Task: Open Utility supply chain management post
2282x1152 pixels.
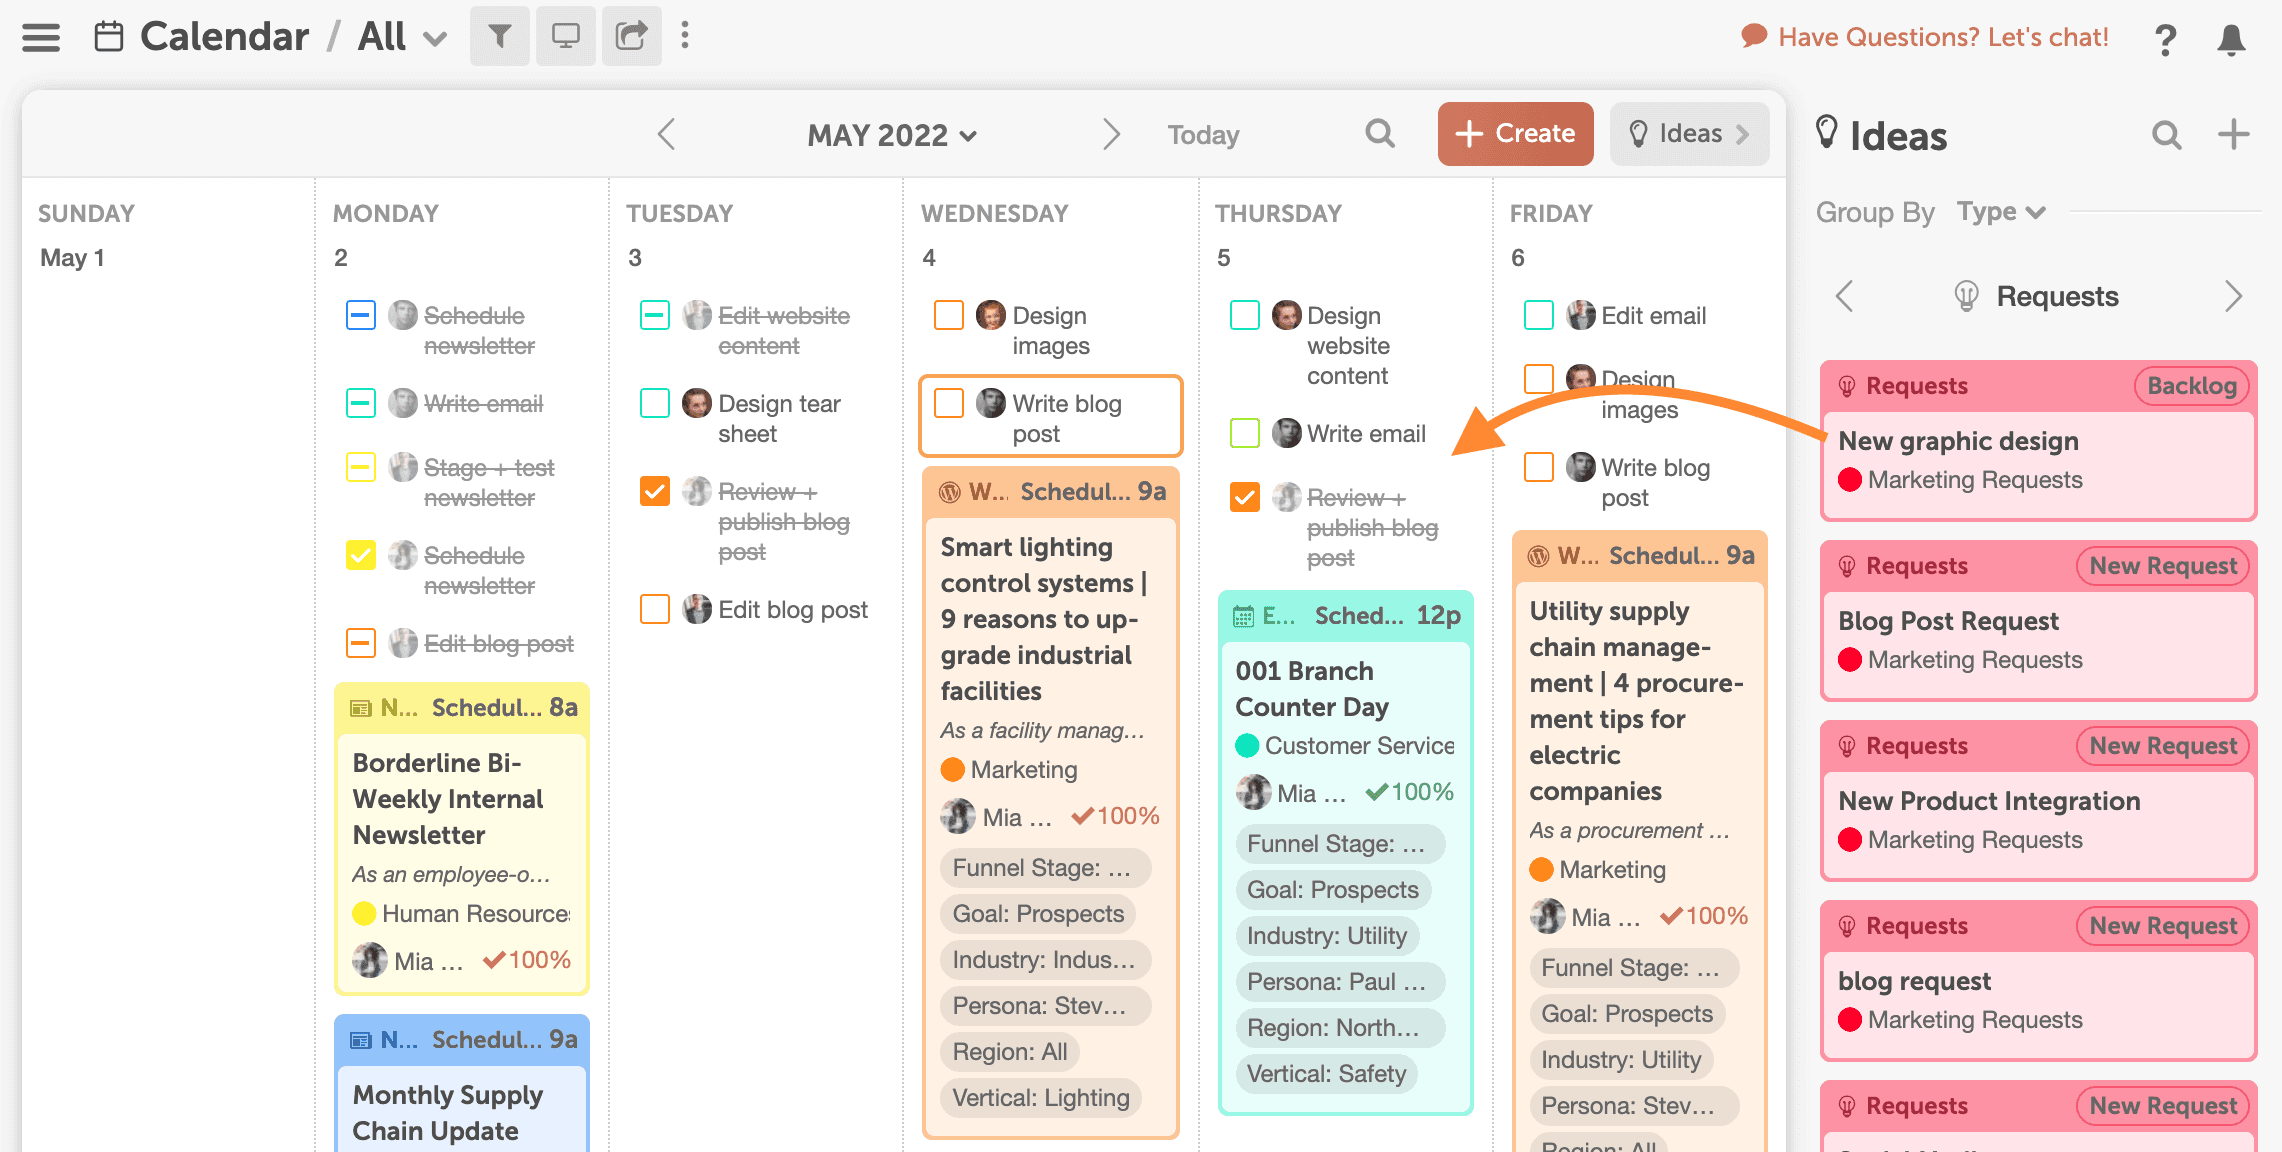Action: (1637, 701)
